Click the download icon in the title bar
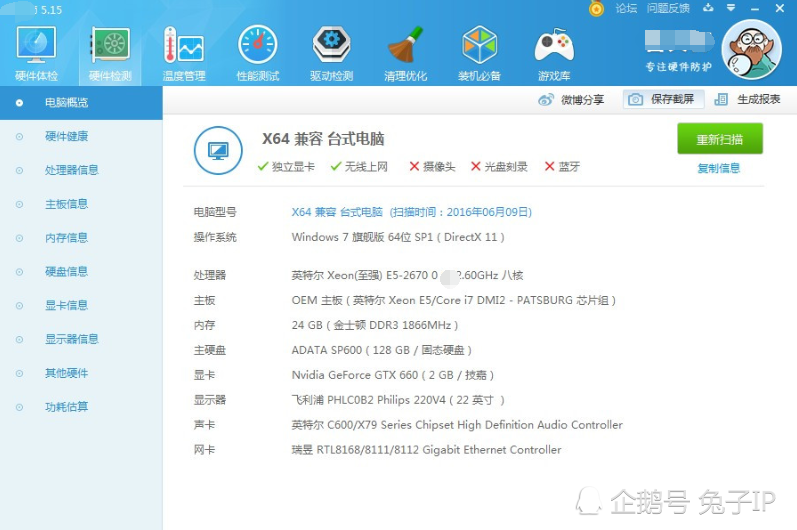Screen dimensions: 797x530 pos(708,8)
